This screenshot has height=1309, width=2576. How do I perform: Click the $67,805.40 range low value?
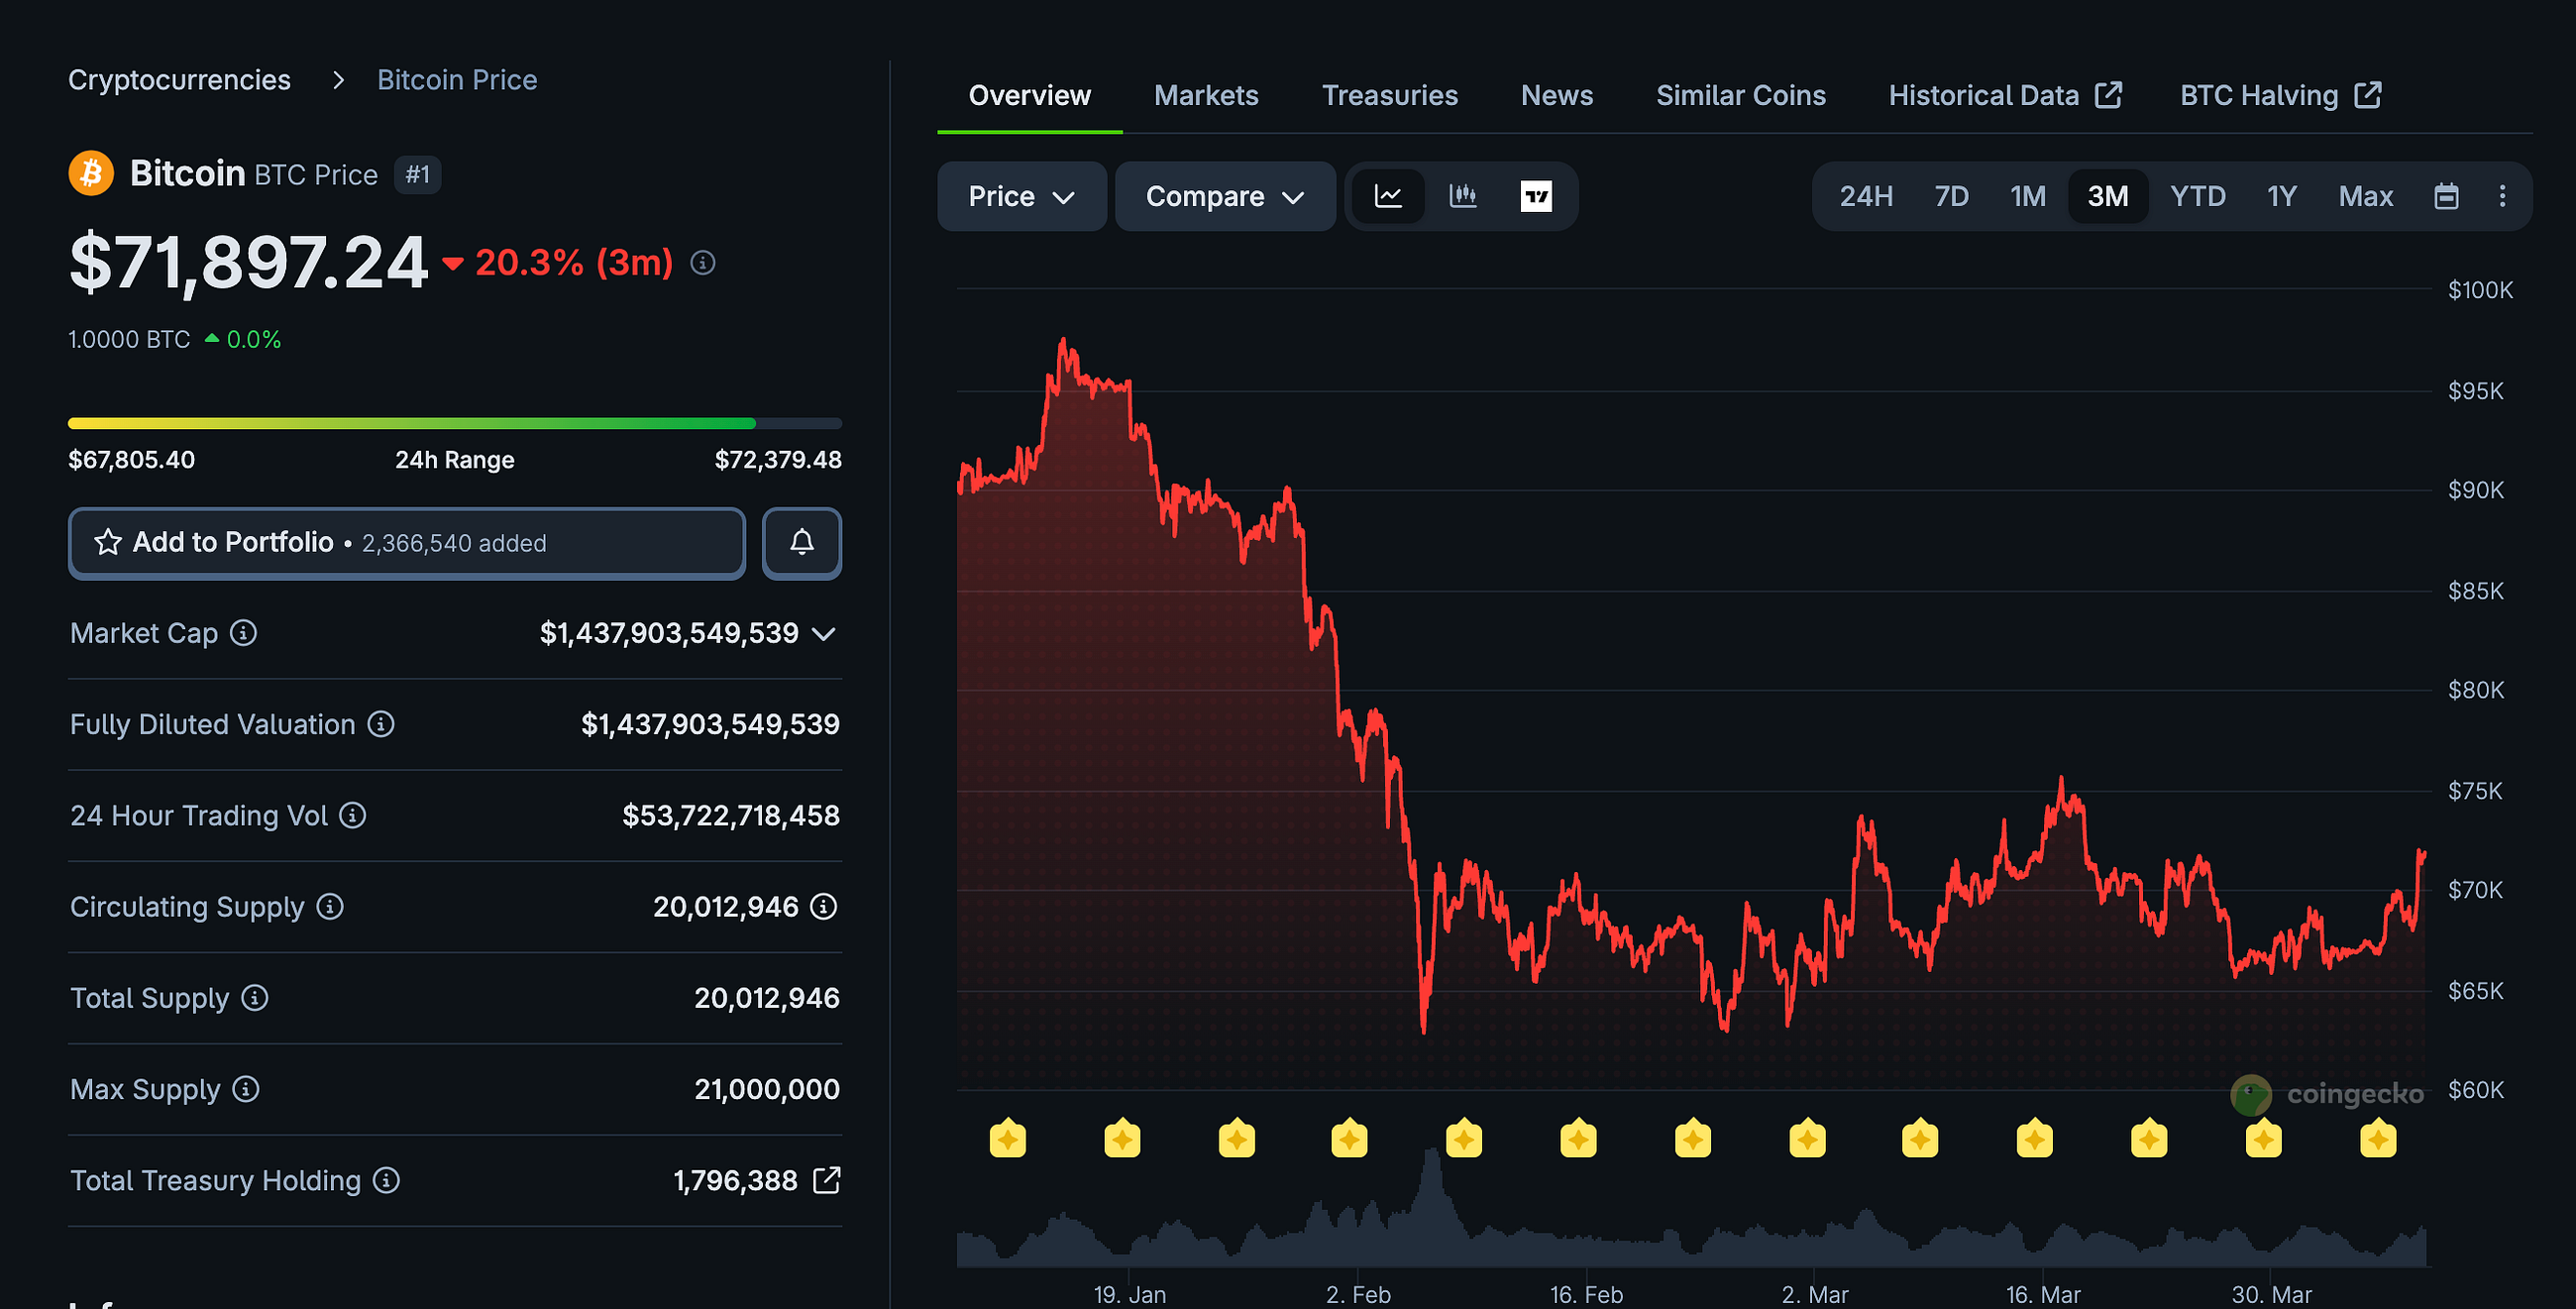131,460
